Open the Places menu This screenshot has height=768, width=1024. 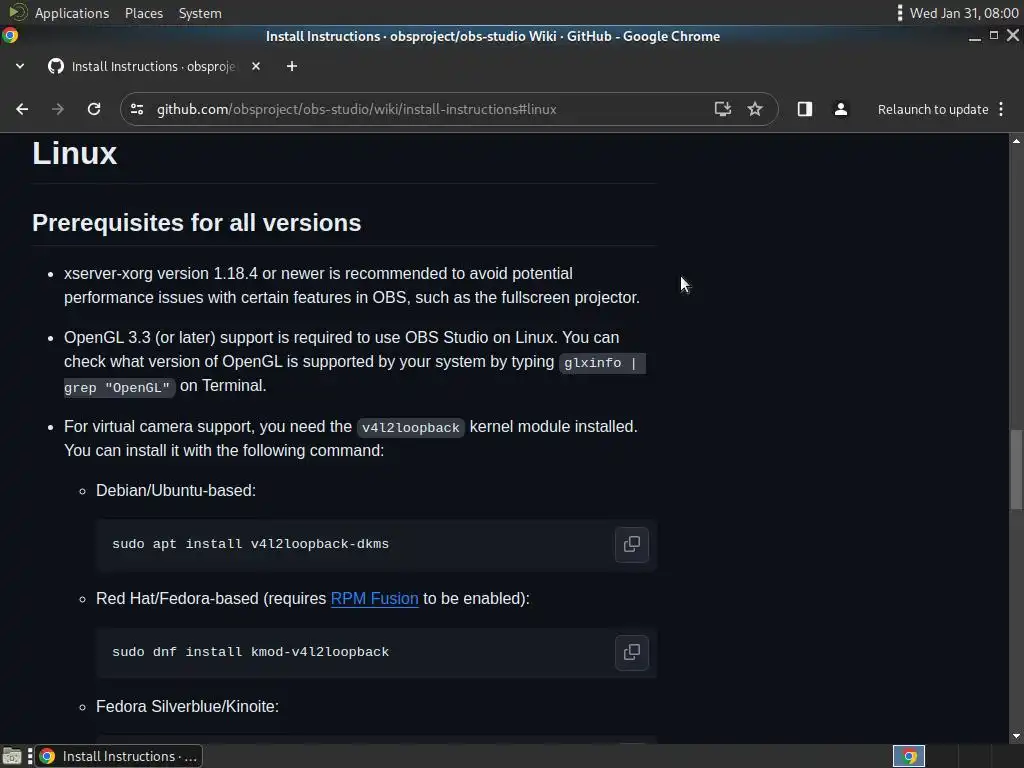click(144, 13)
